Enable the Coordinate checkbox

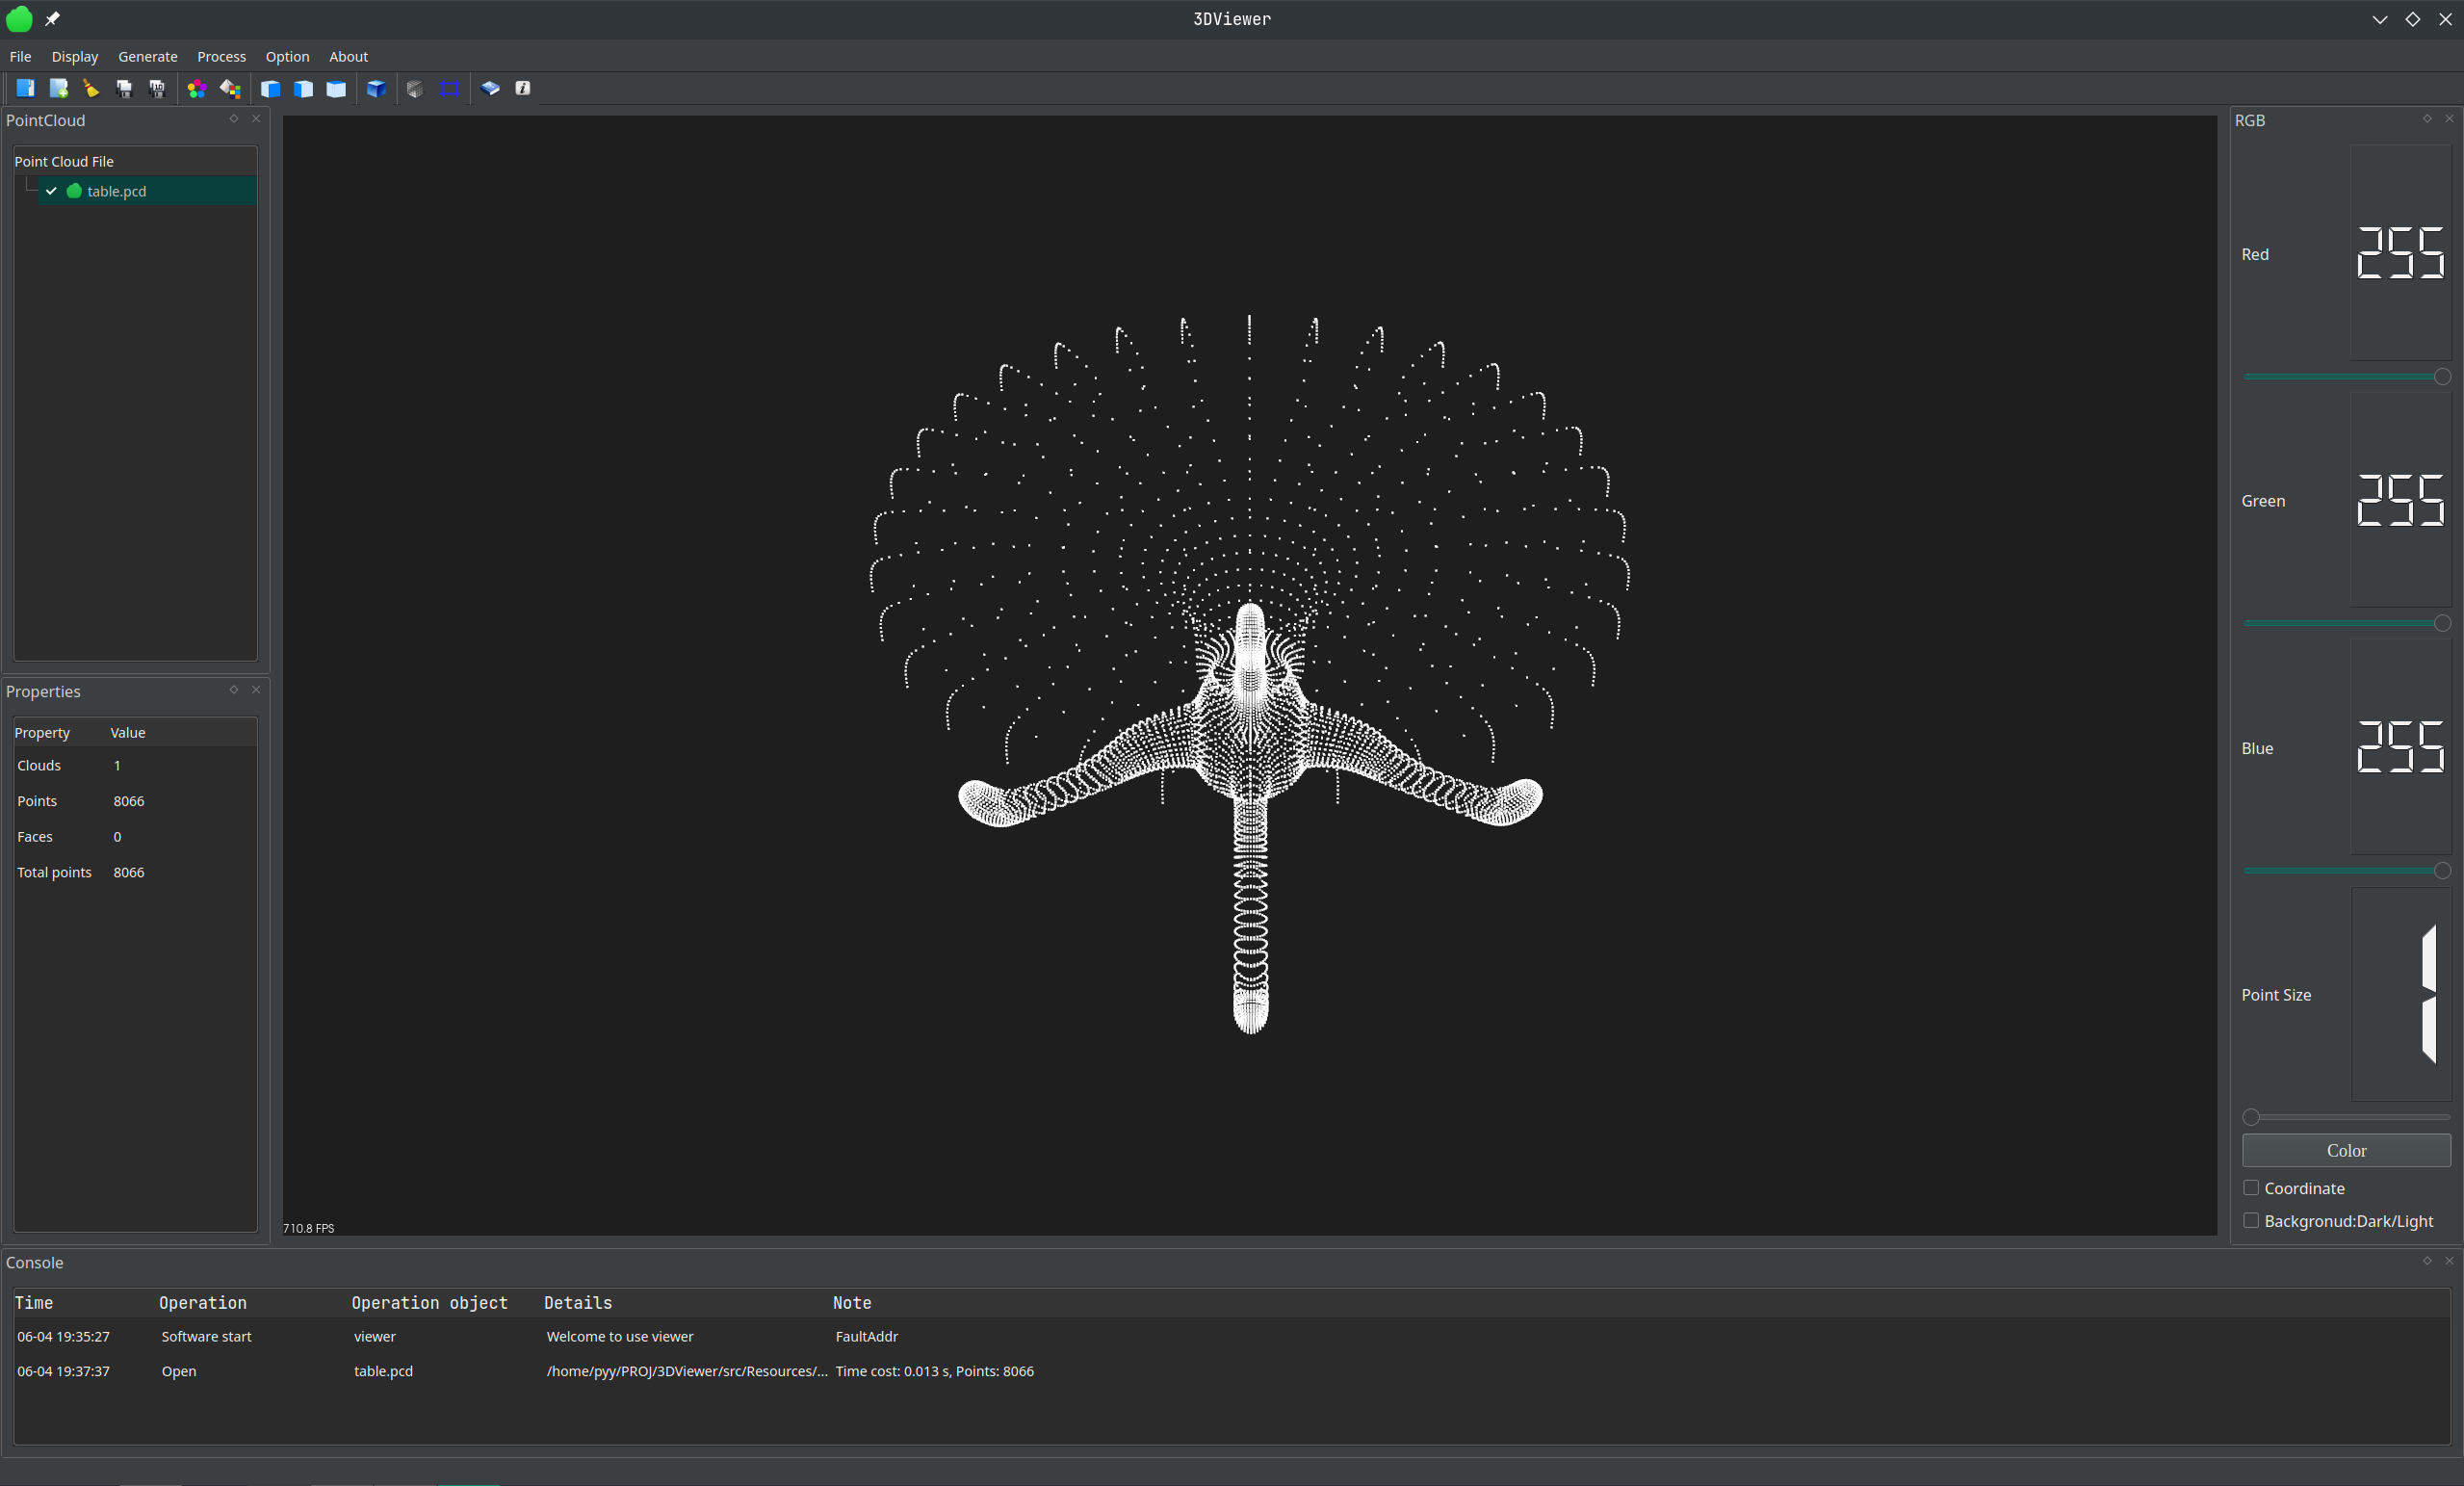click(x=2251, y=1188)
